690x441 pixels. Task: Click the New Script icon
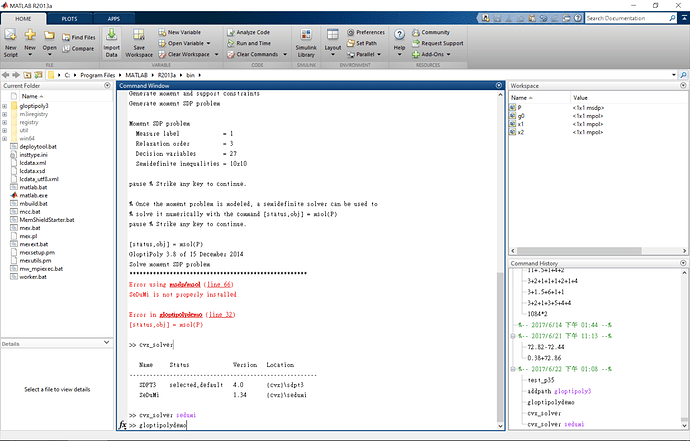click(x=11, y=35)
